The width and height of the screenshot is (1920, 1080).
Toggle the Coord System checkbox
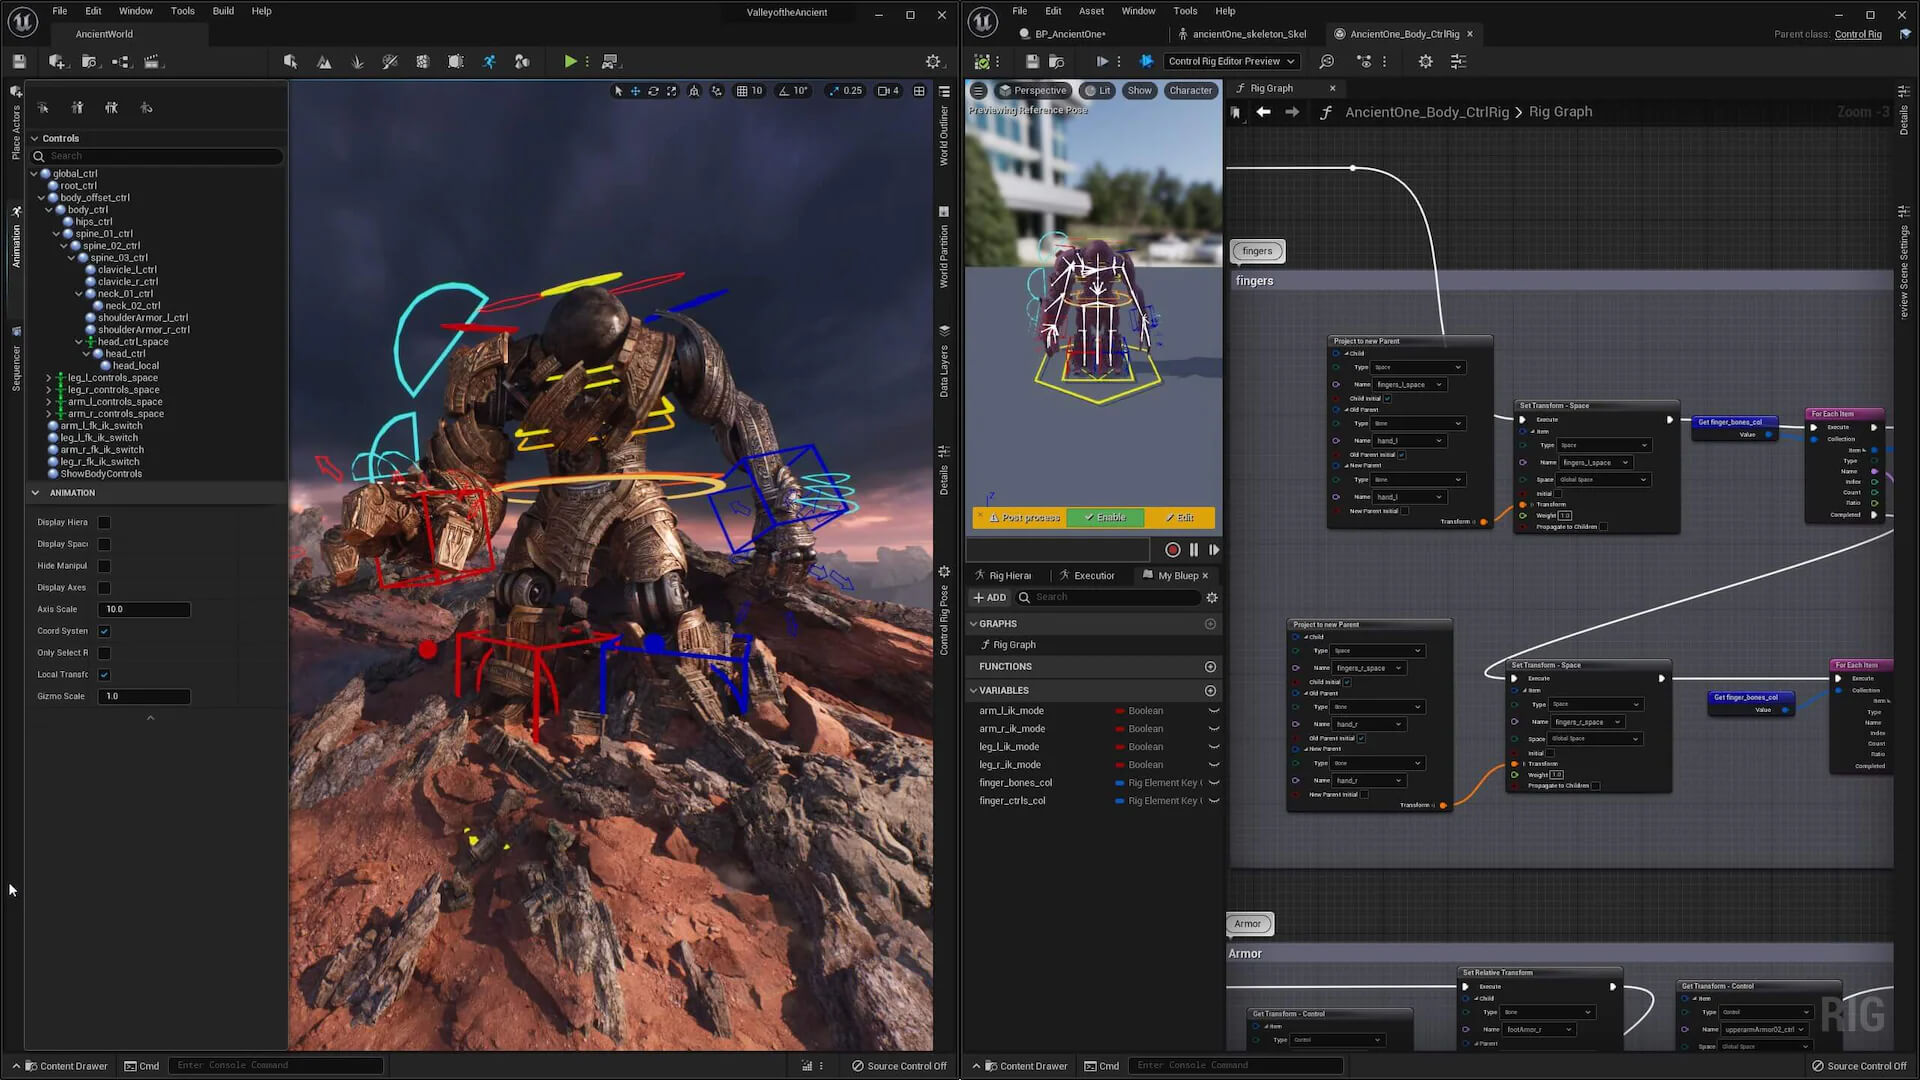pyautogui.click(x=104, y=631)
